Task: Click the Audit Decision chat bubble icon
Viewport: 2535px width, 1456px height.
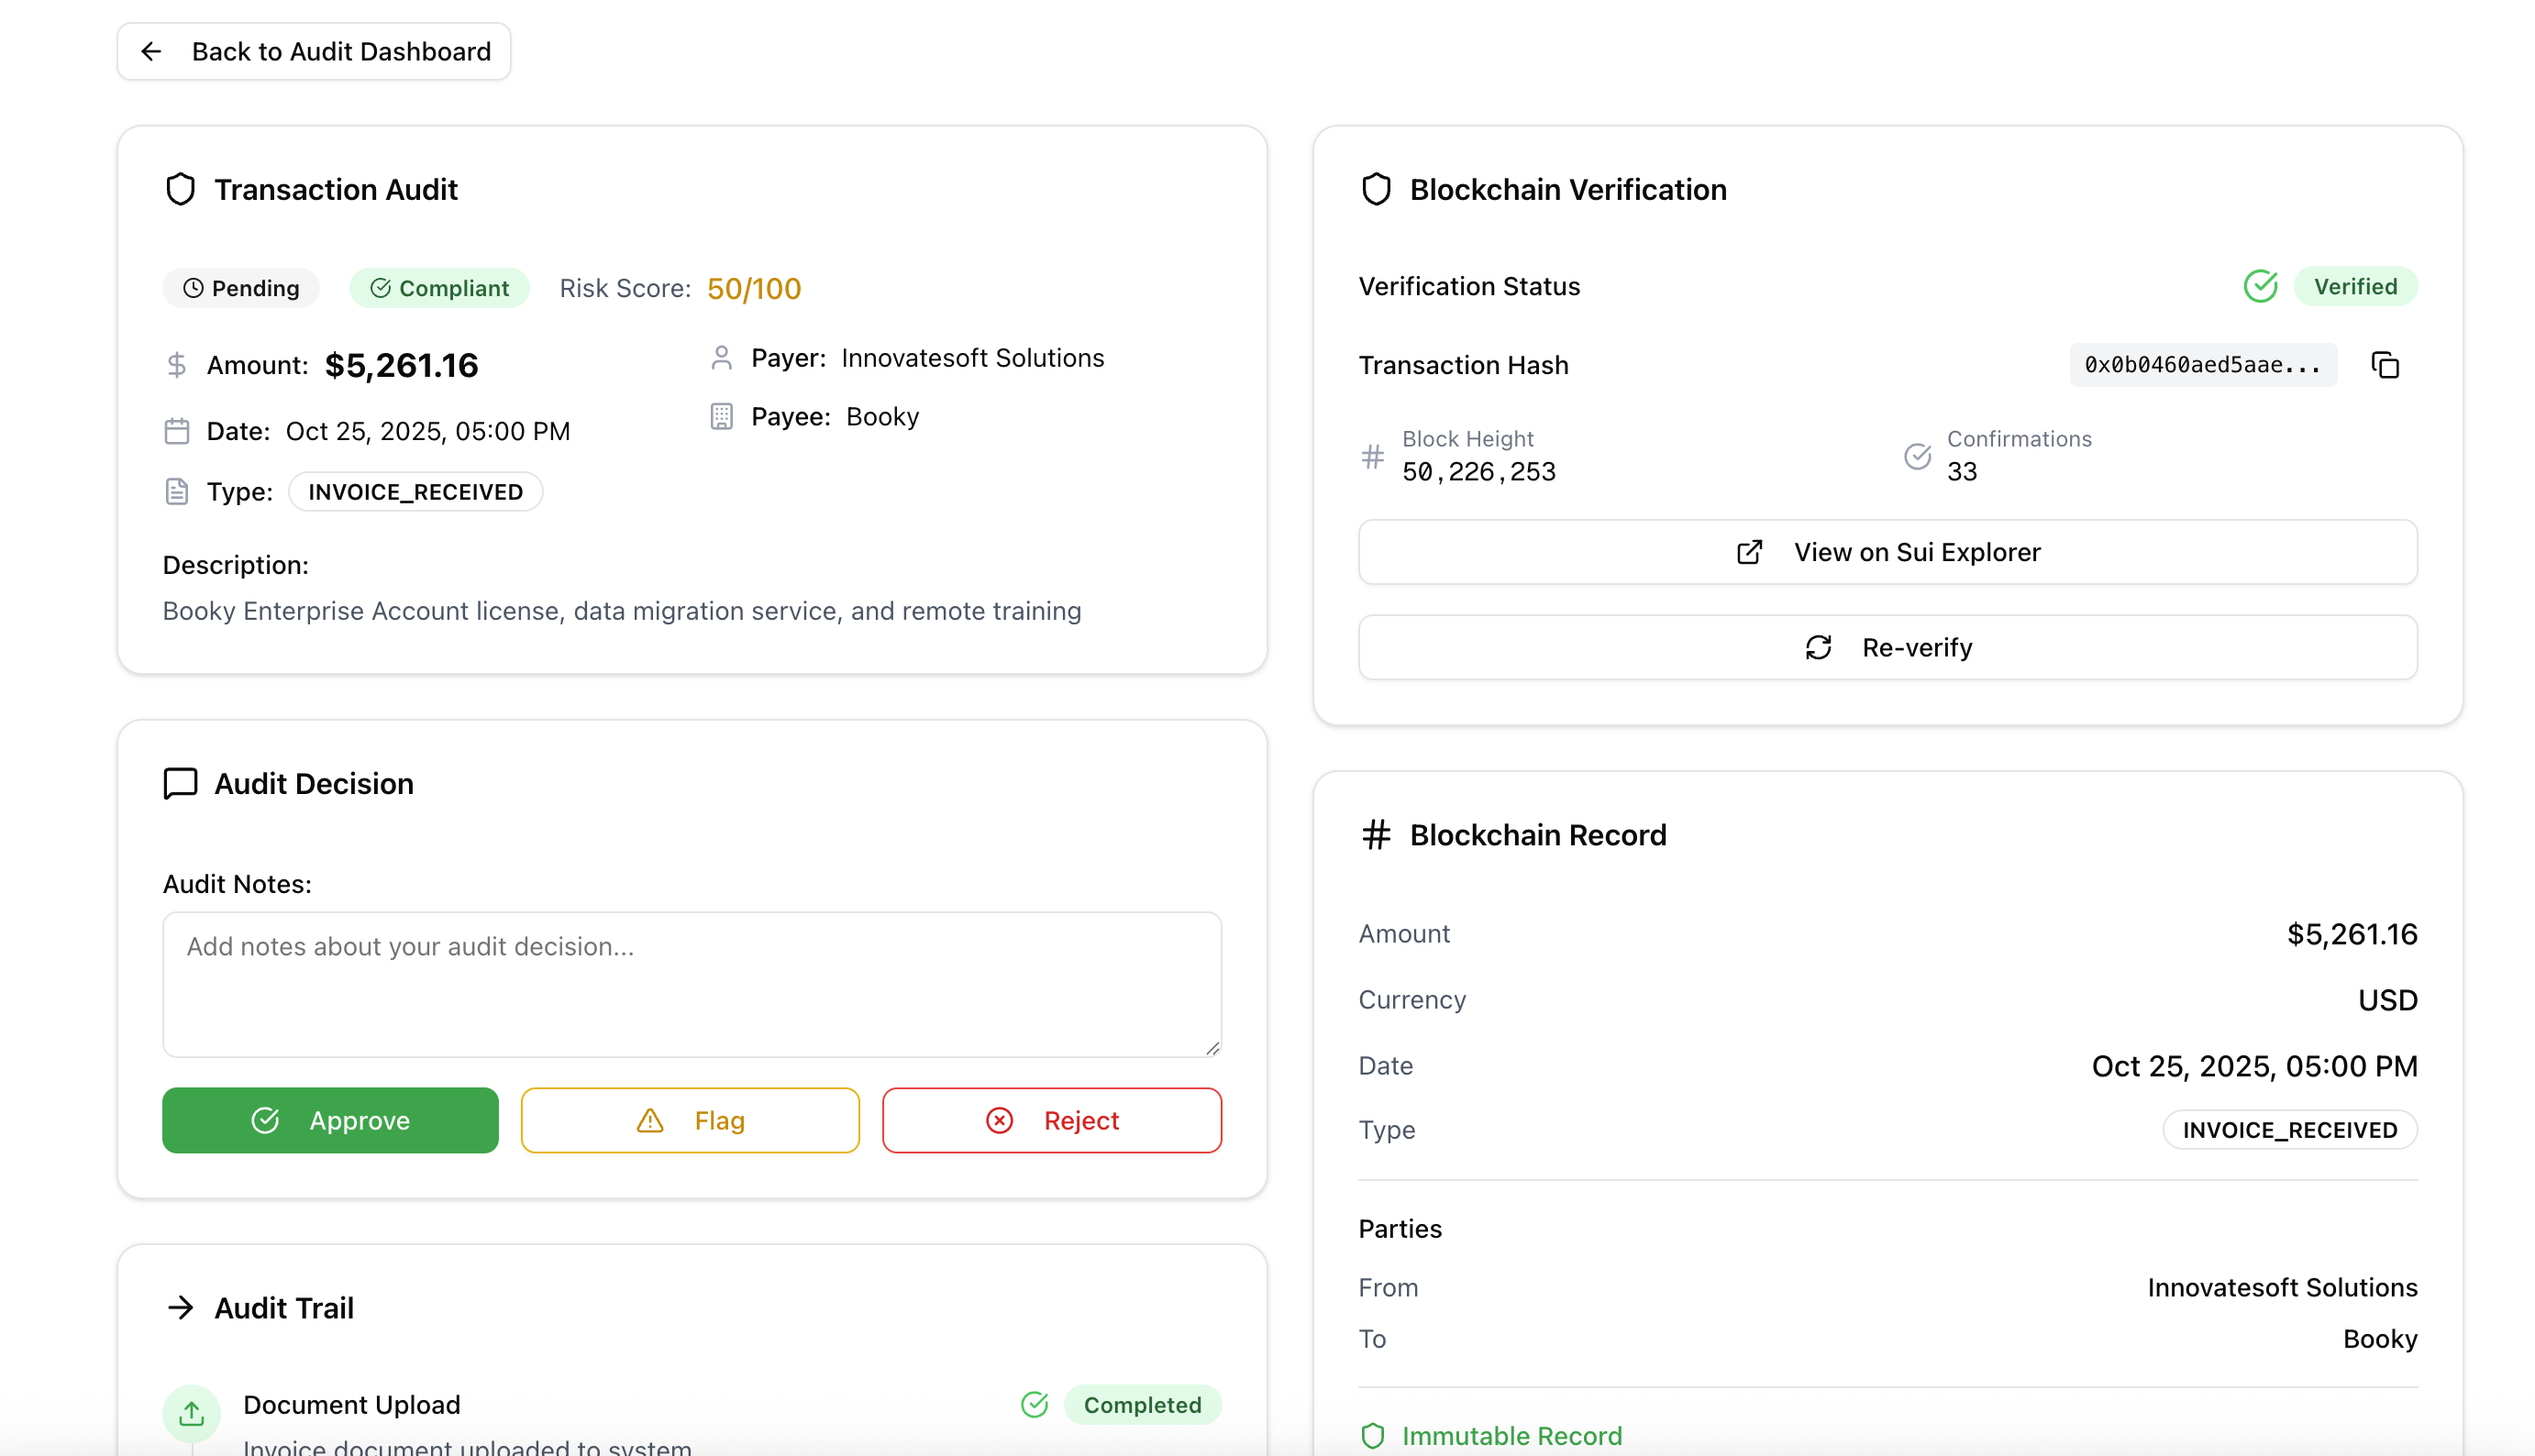Action: coord(180,783)
